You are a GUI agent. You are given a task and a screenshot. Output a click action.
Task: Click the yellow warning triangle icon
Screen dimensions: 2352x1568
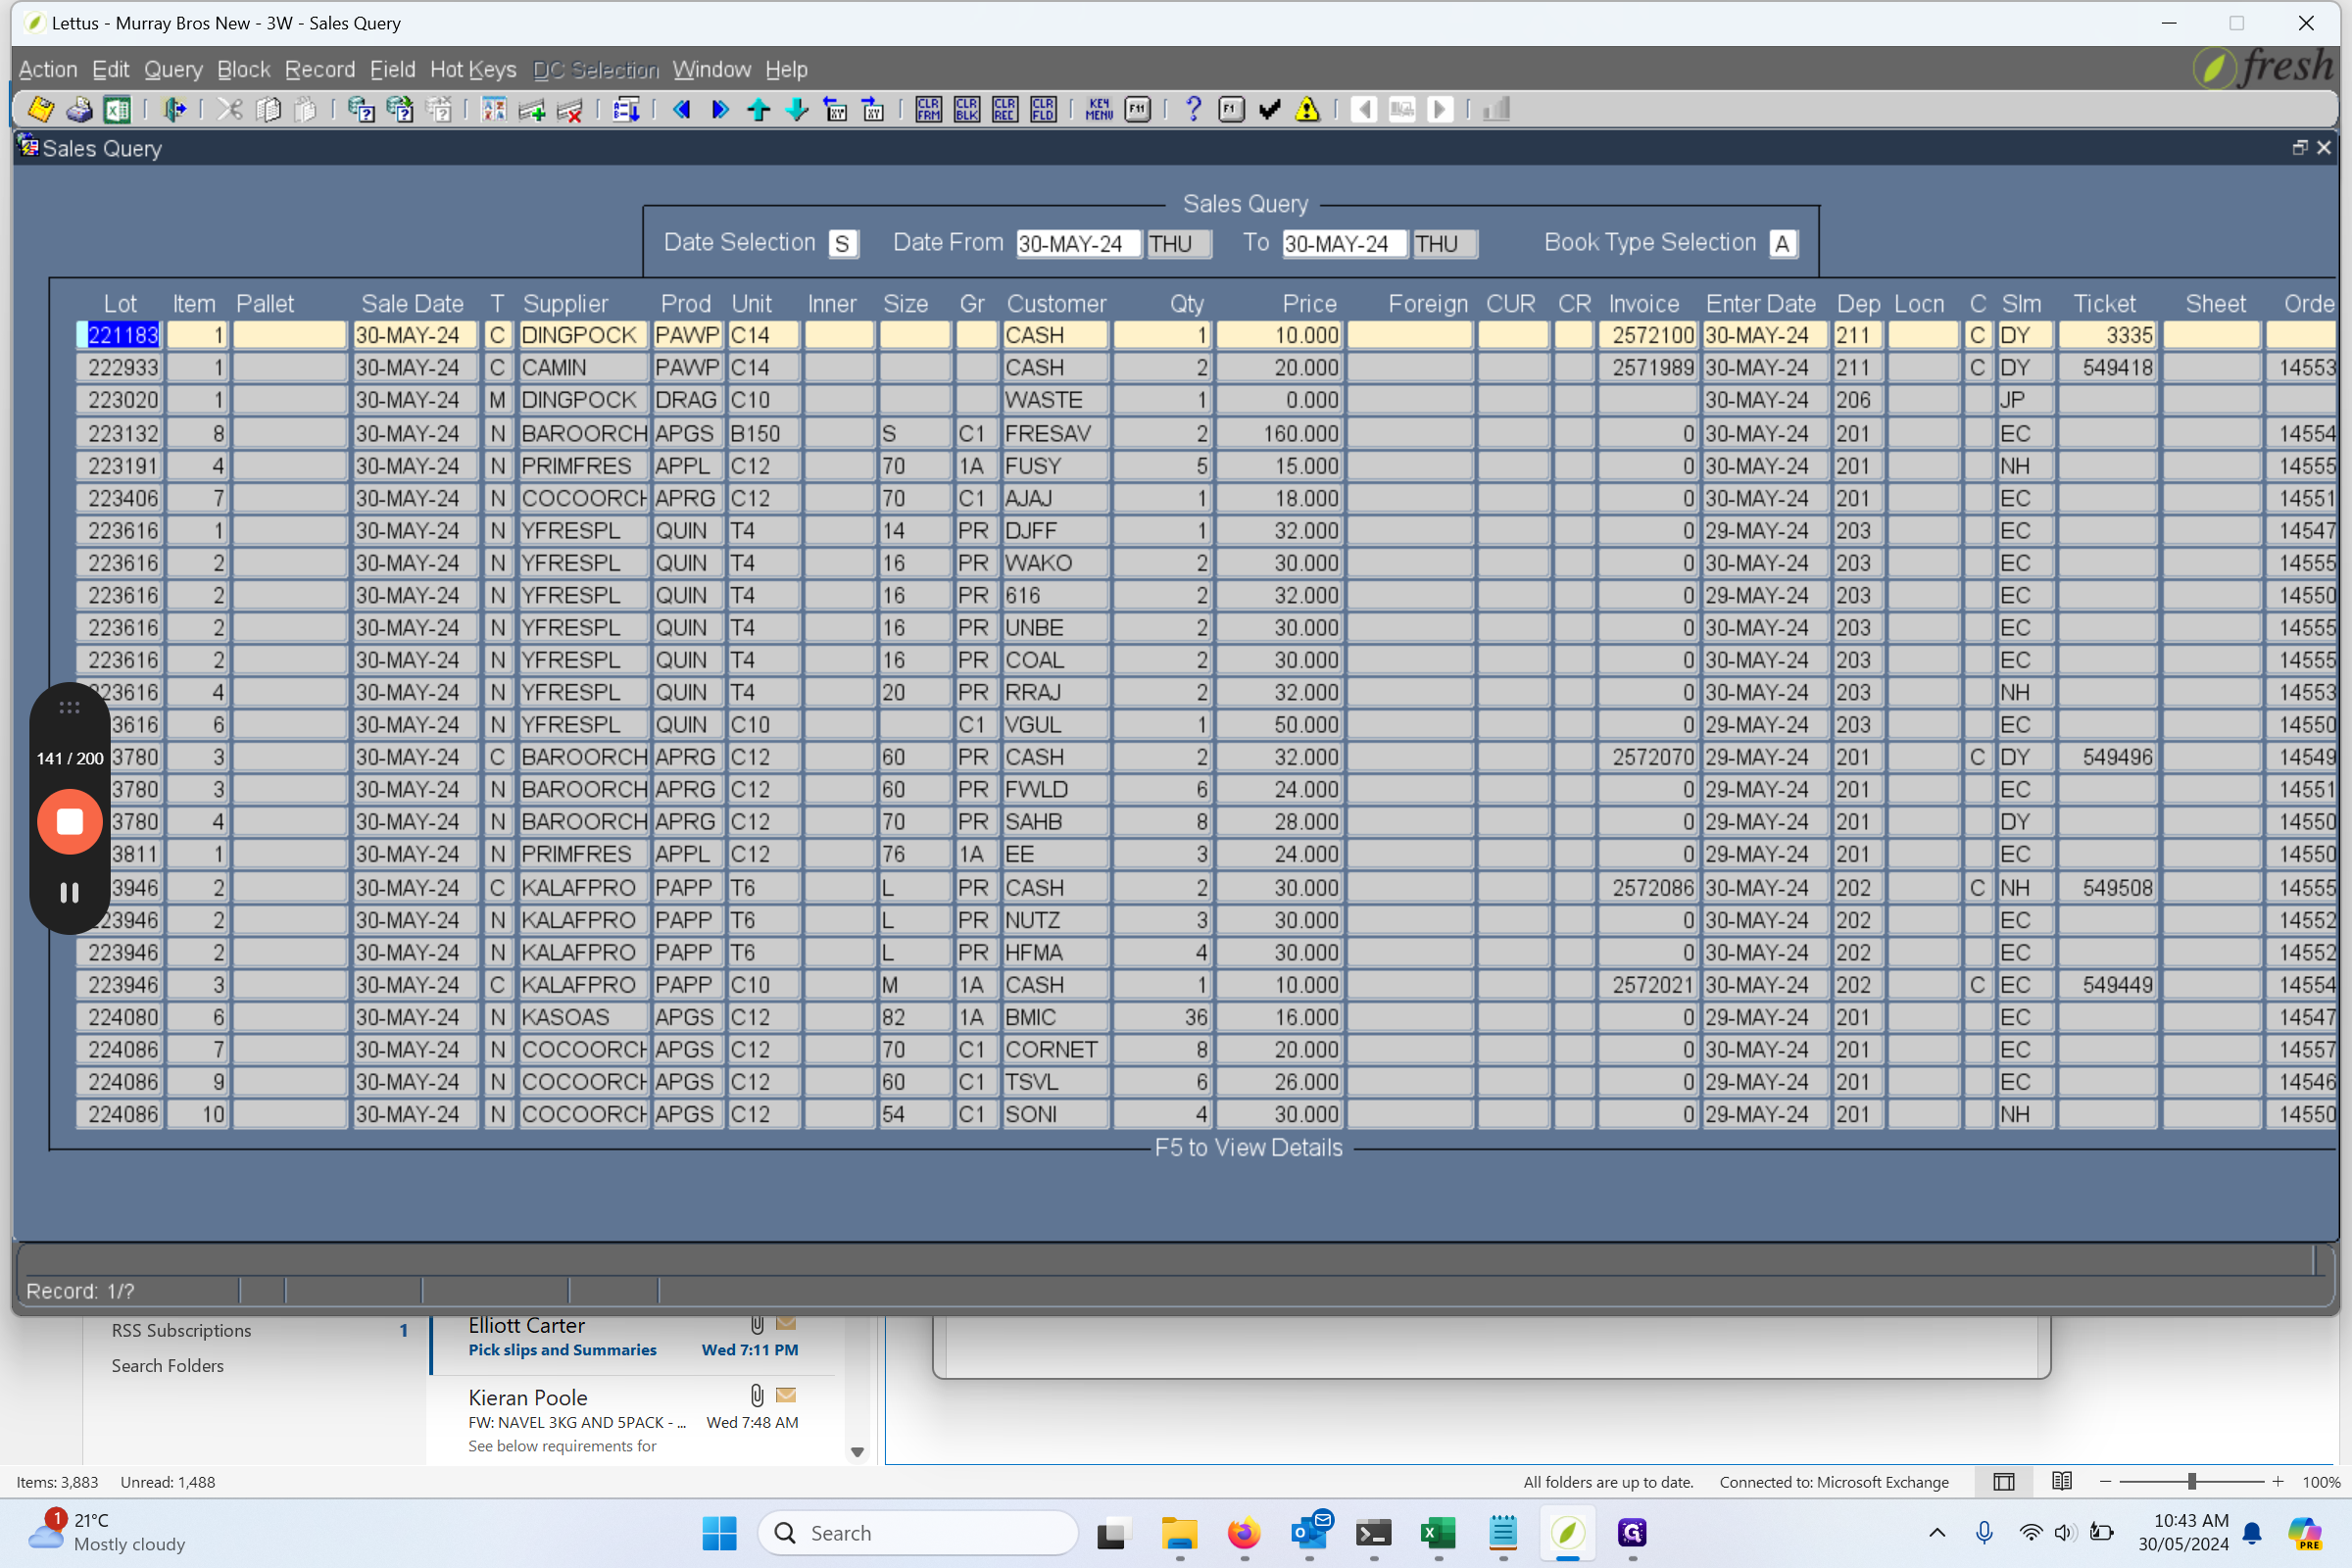pos(1307,109)
